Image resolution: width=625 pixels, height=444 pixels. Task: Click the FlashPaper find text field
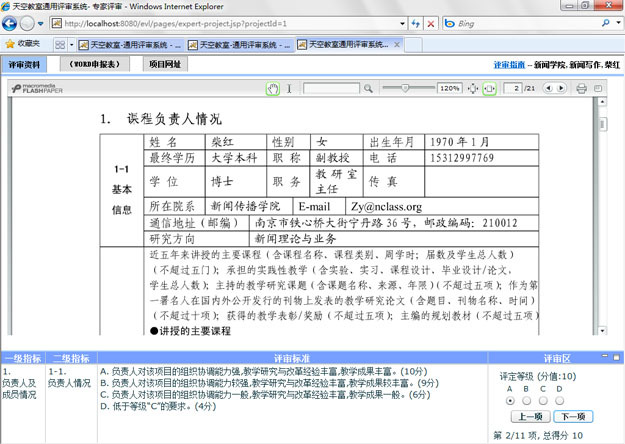click(331, 88)
